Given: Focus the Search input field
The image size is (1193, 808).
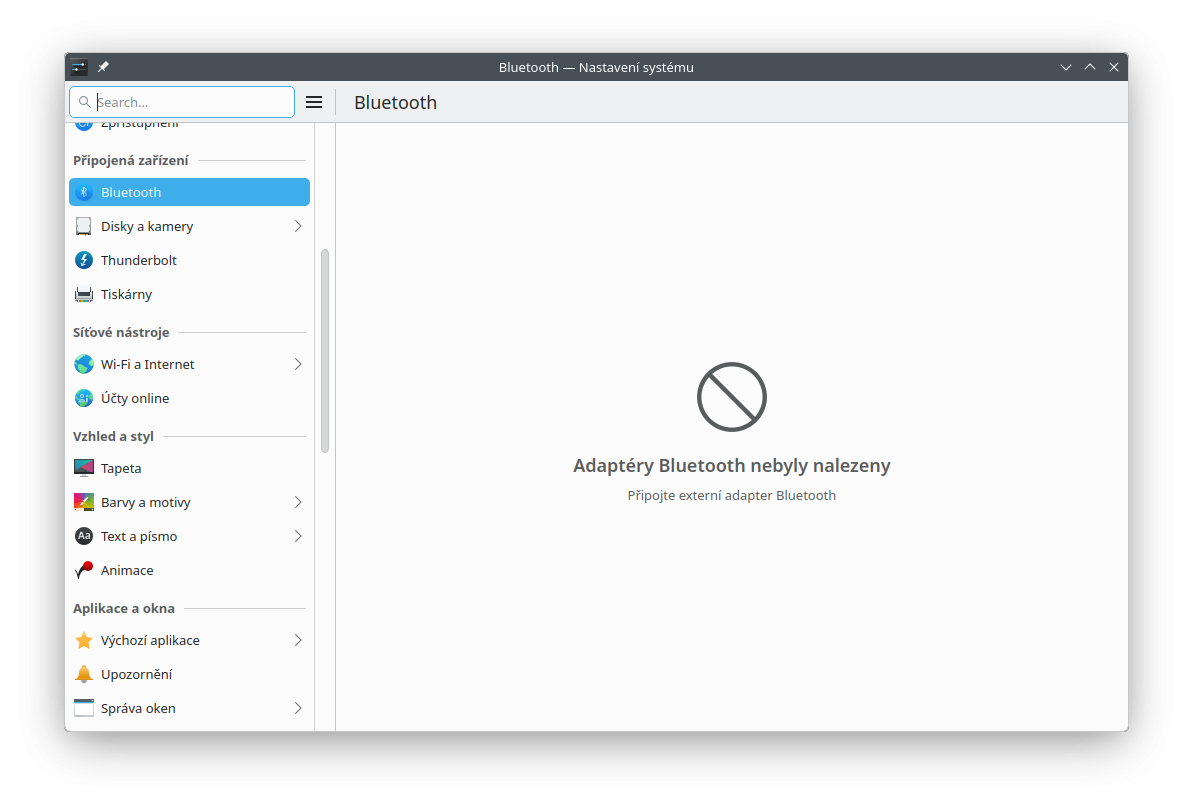Looking at the screenshot, I should [190, 102].
